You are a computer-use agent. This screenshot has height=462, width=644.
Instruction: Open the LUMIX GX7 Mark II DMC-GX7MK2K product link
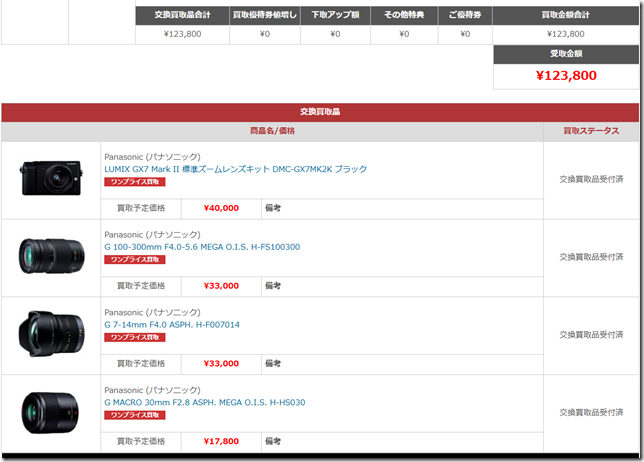coord(235,169)
